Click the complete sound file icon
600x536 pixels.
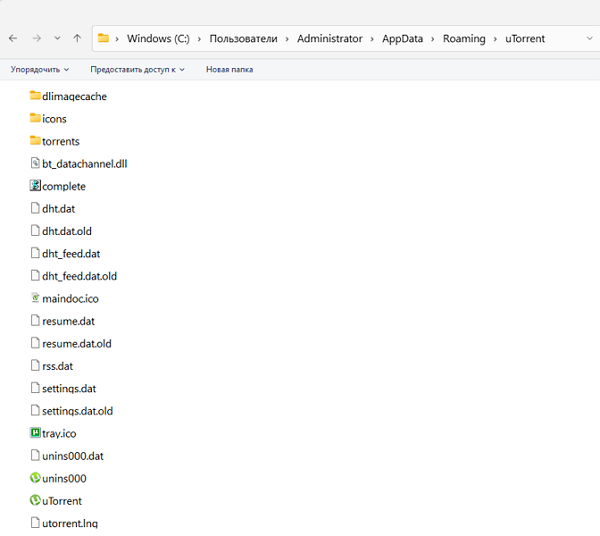coord(35,186)
